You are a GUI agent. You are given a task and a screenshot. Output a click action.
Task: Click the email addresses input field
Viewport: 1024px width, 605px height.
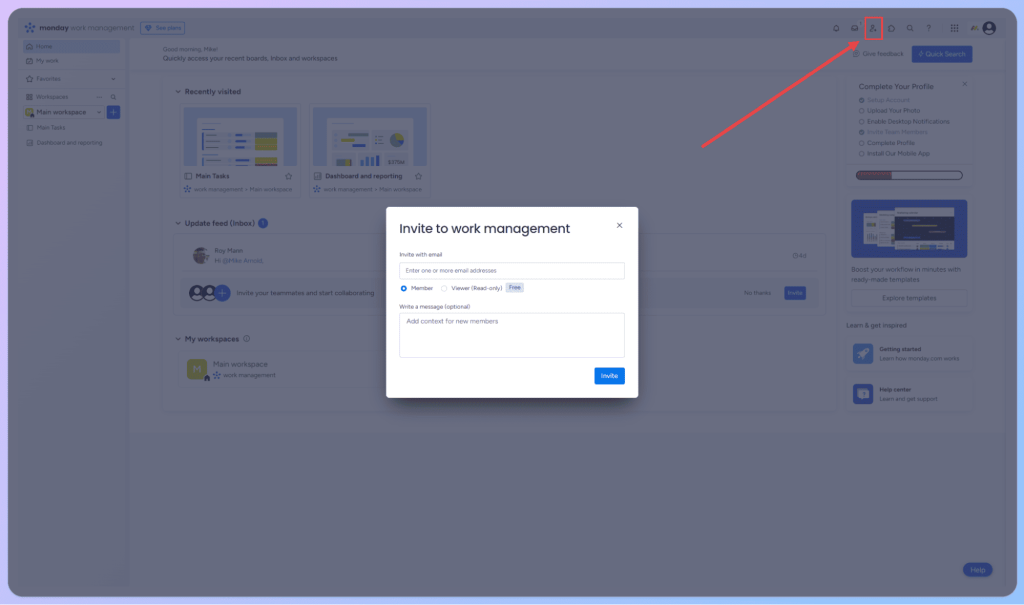(511, 270)
